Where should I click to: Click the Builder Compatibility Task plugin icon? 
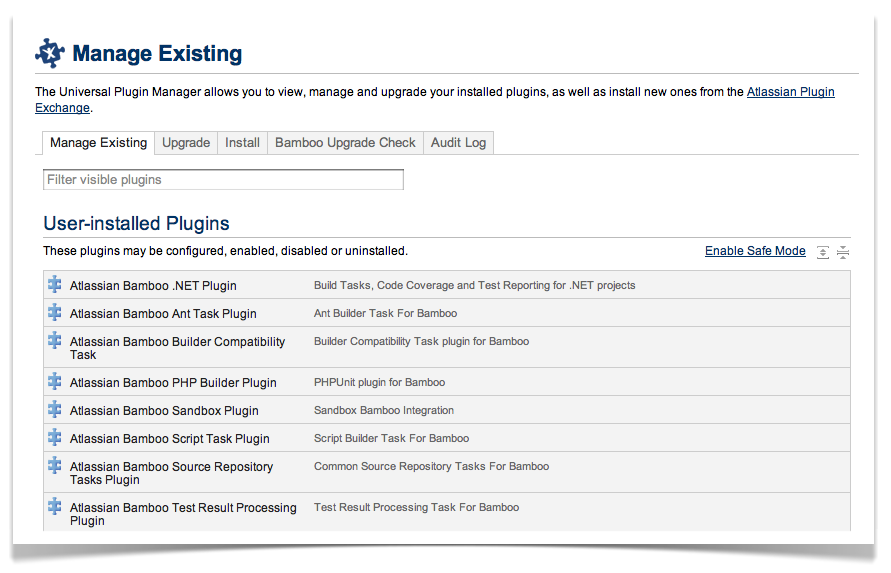click(55, 340)
